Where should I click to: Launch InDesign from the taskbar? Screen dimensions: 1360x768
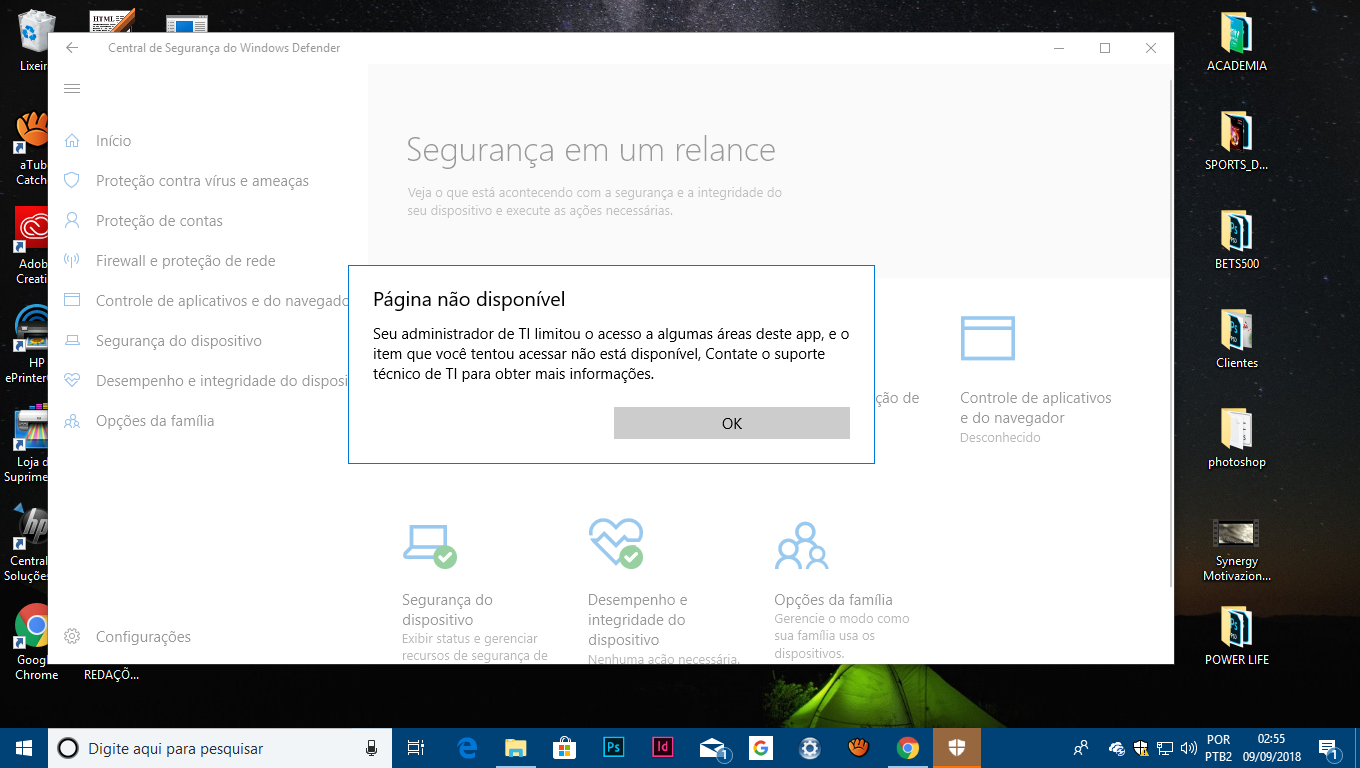pos(662,748)
